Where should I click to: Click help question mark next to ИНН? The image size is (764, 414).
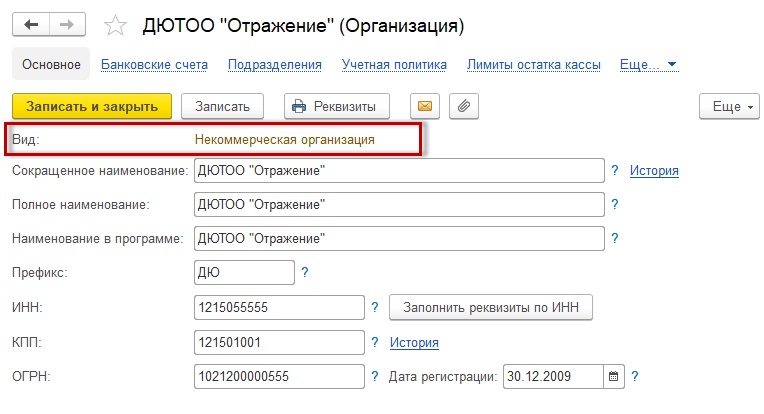(375, 308)
